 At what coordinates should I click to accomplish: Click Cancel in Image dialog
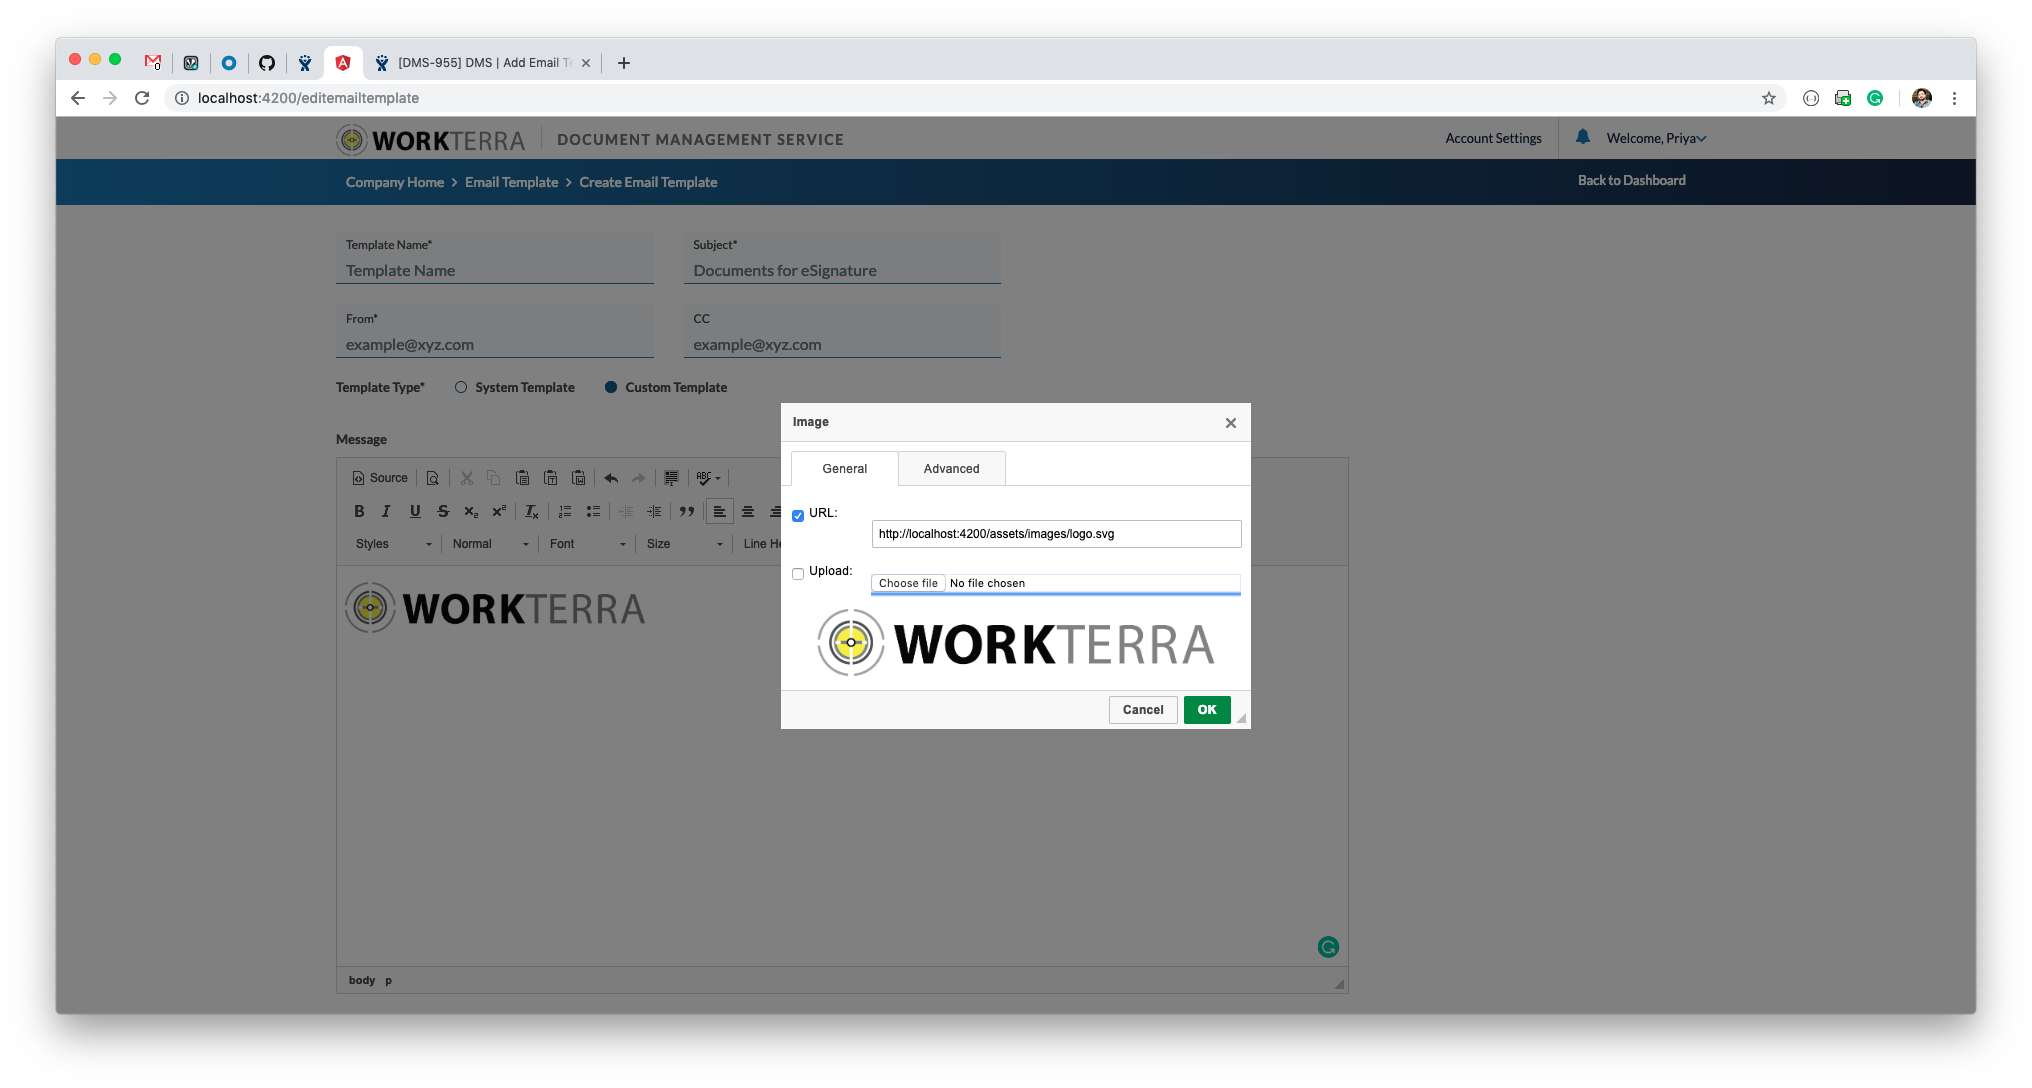(1142, 710)
